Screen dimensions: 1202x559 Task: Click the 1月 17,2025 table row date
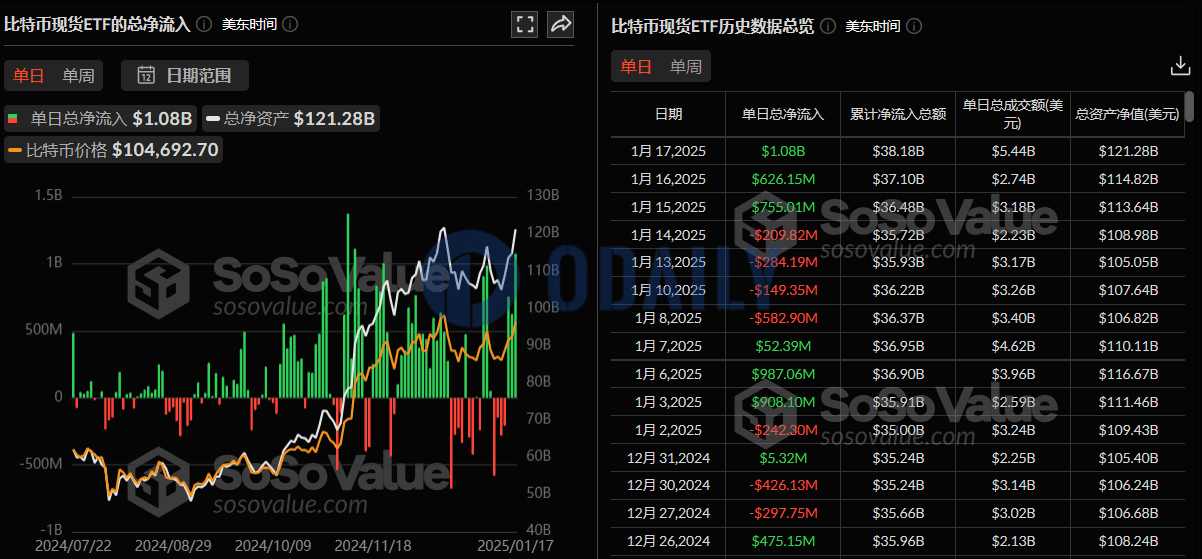[x=669, y=151]
